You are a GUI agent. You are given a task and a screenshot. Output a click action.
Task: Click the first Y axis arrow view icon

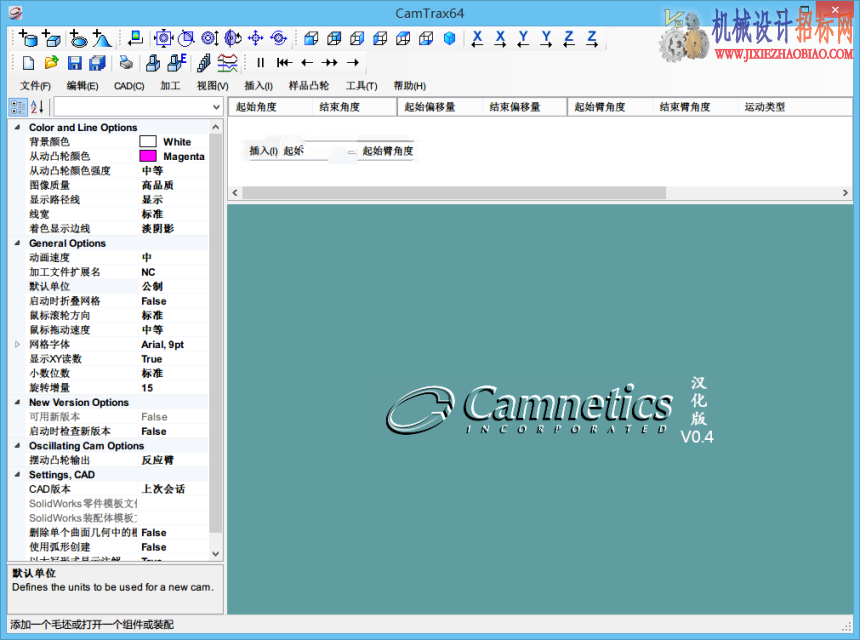pyautogui.click(x=523, y=38)
